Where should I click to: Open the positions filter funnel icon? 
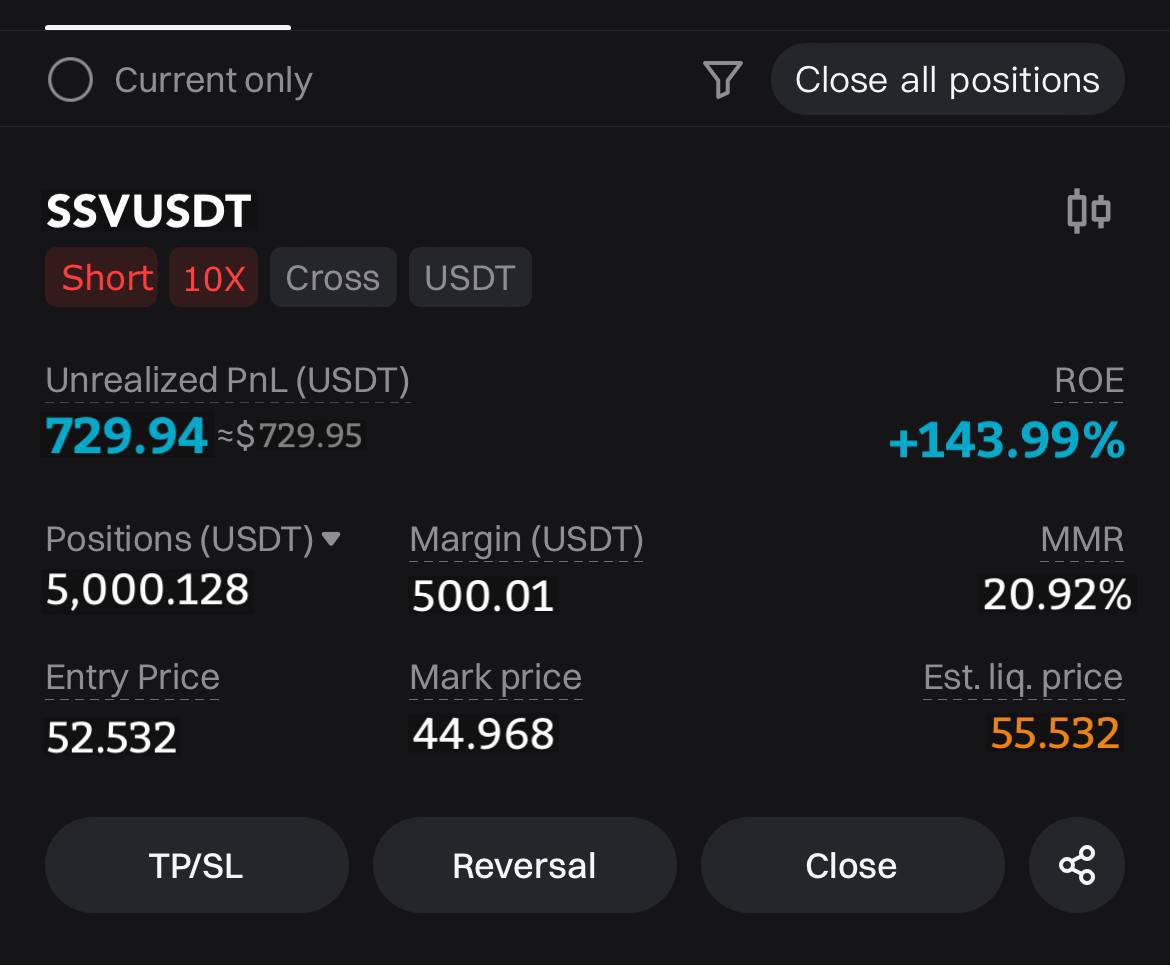722,79
